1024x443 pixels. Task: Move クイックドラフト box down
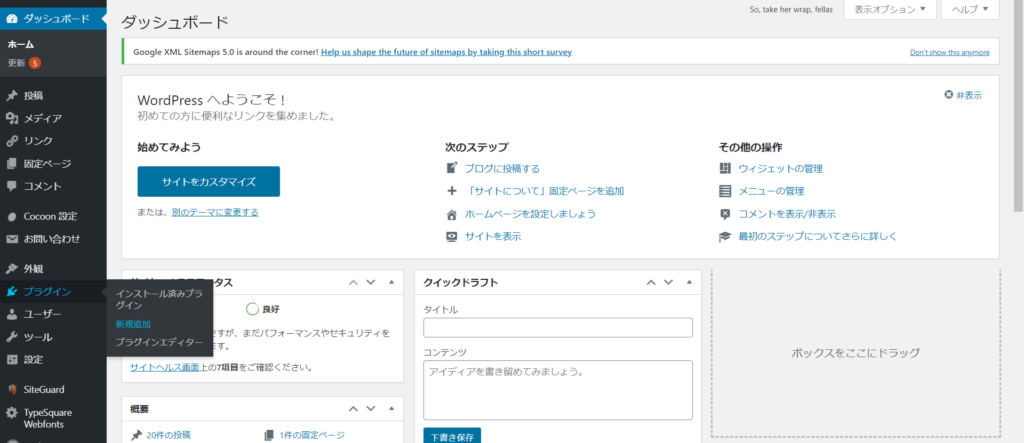(x=669, y=283)
